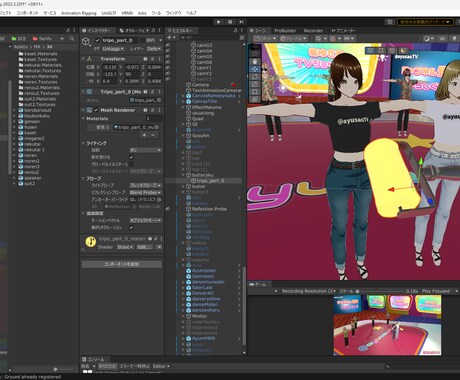Open the Untagged tag dropdown
460x380 pixels.
(x=113, y=49)
